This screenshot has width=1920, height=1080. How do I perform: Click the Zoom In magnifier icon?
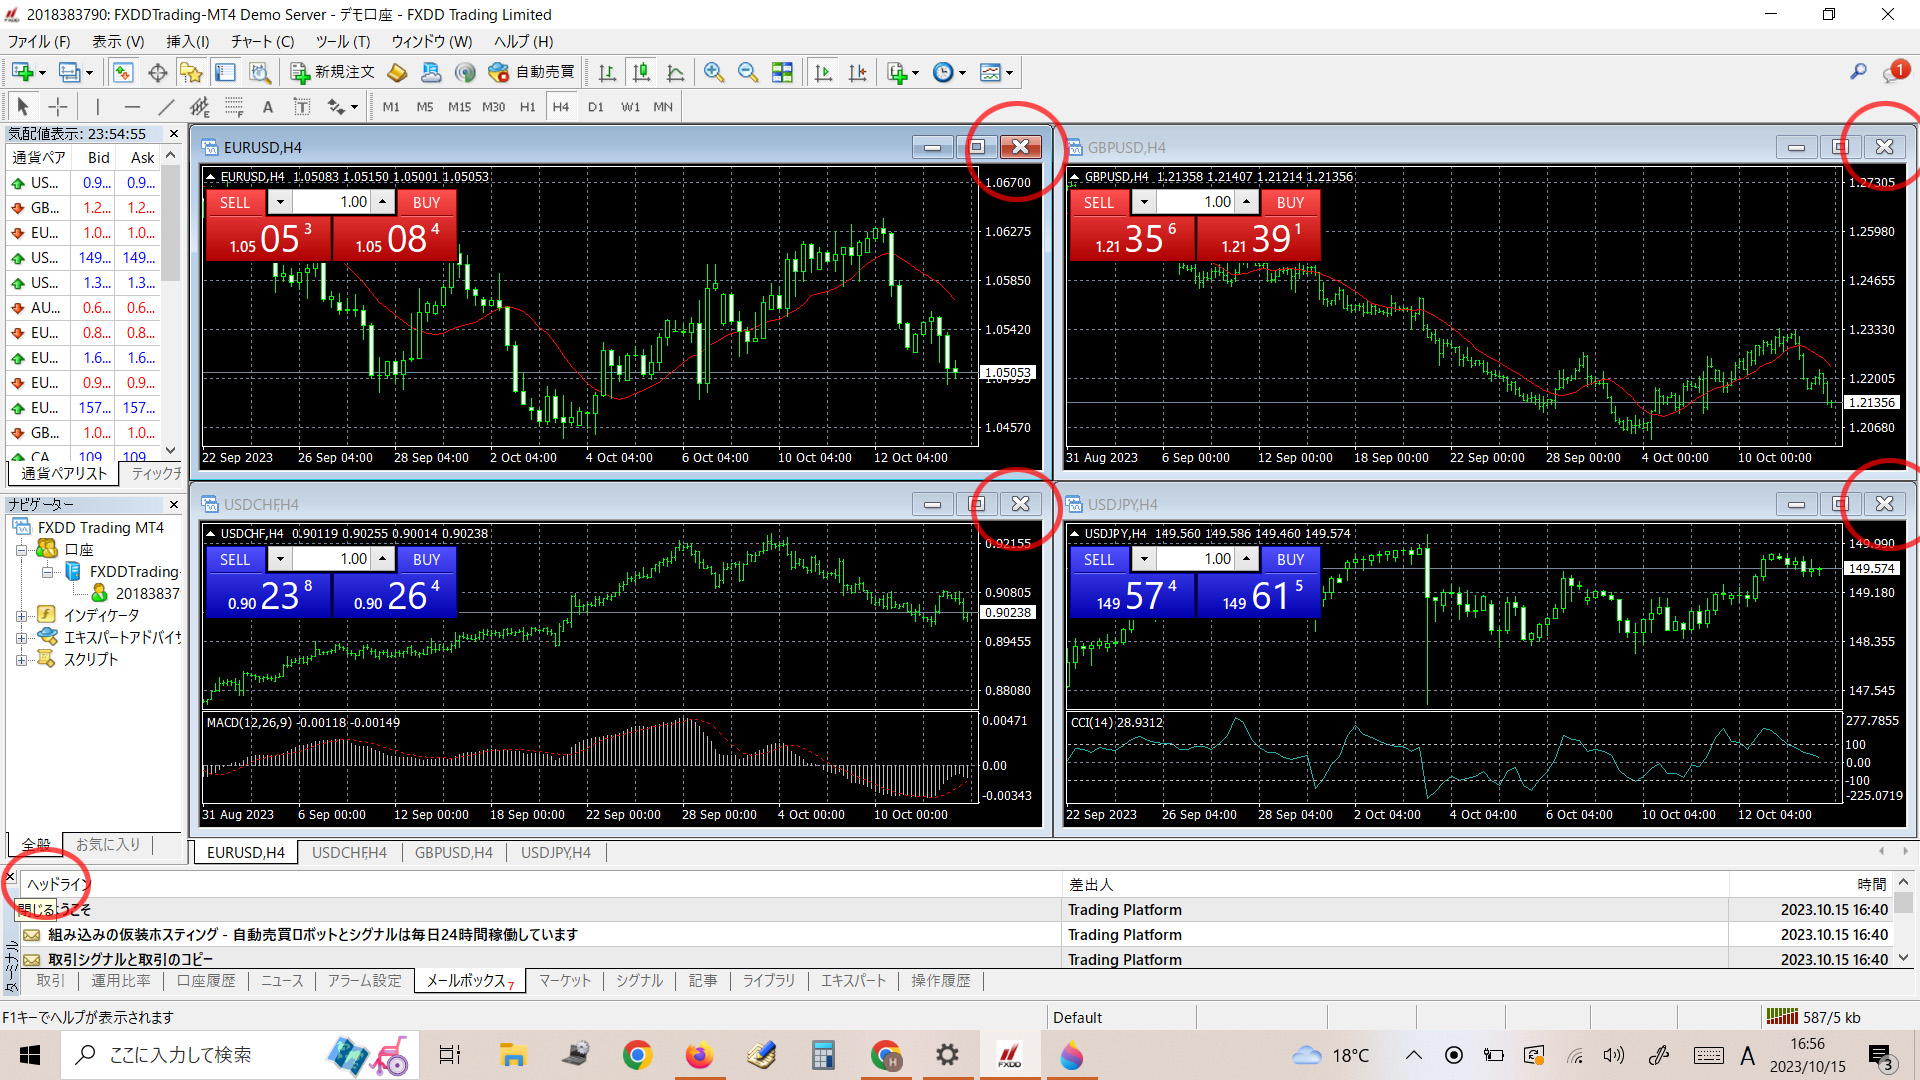coord(713,72)
